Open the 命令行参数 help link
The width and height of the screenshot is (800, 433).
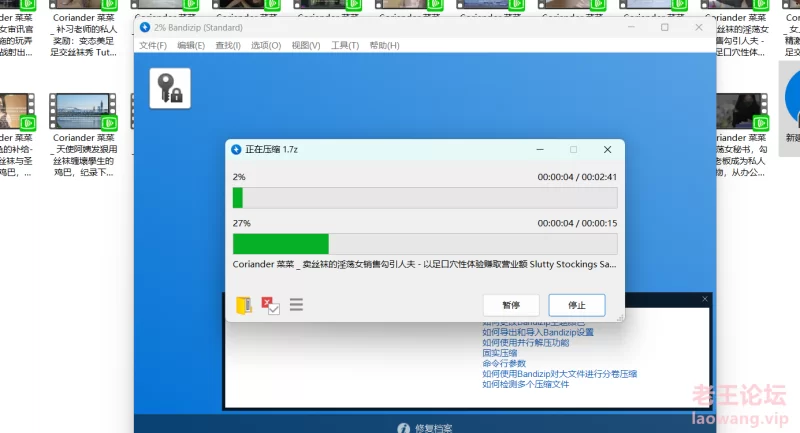(504, 363)
